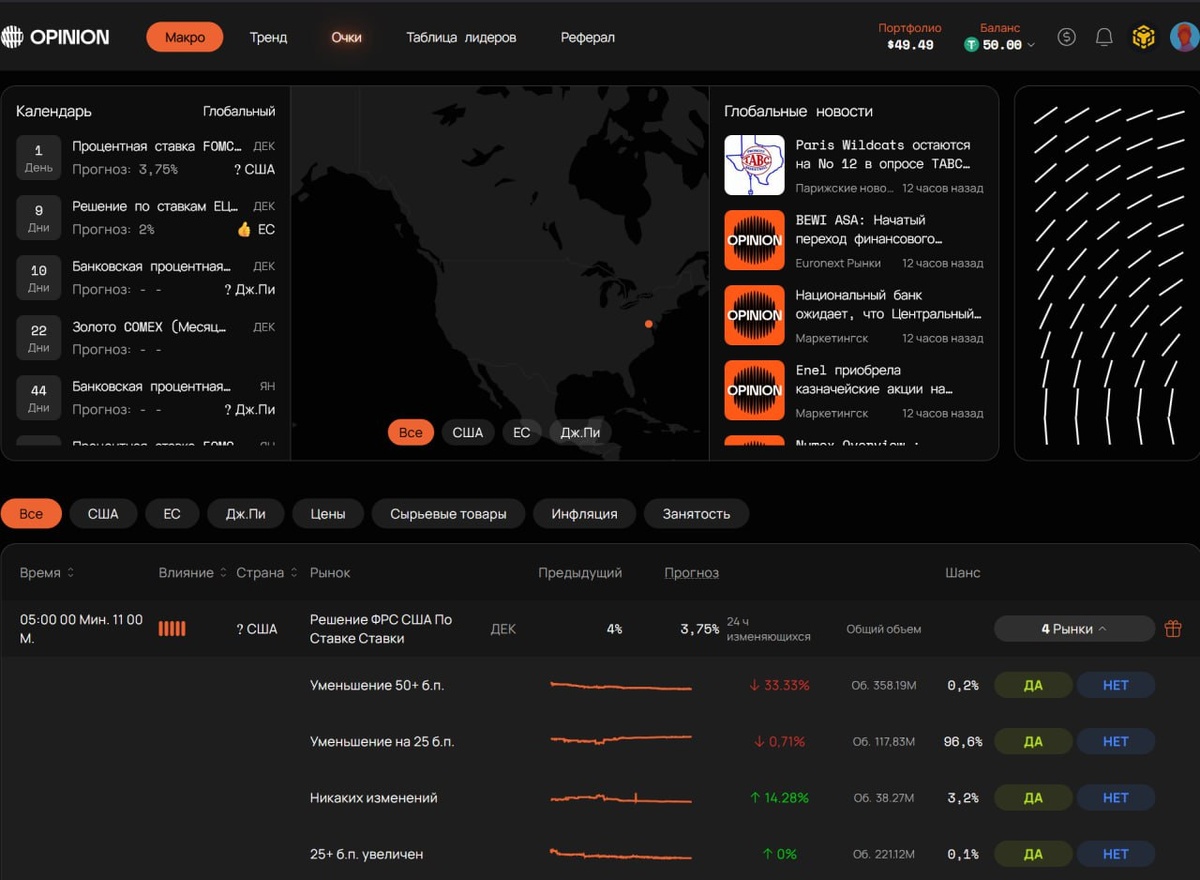Open the notifications bell
The width and height of the screenshot is (1200, 880).
pos(1104,37)
